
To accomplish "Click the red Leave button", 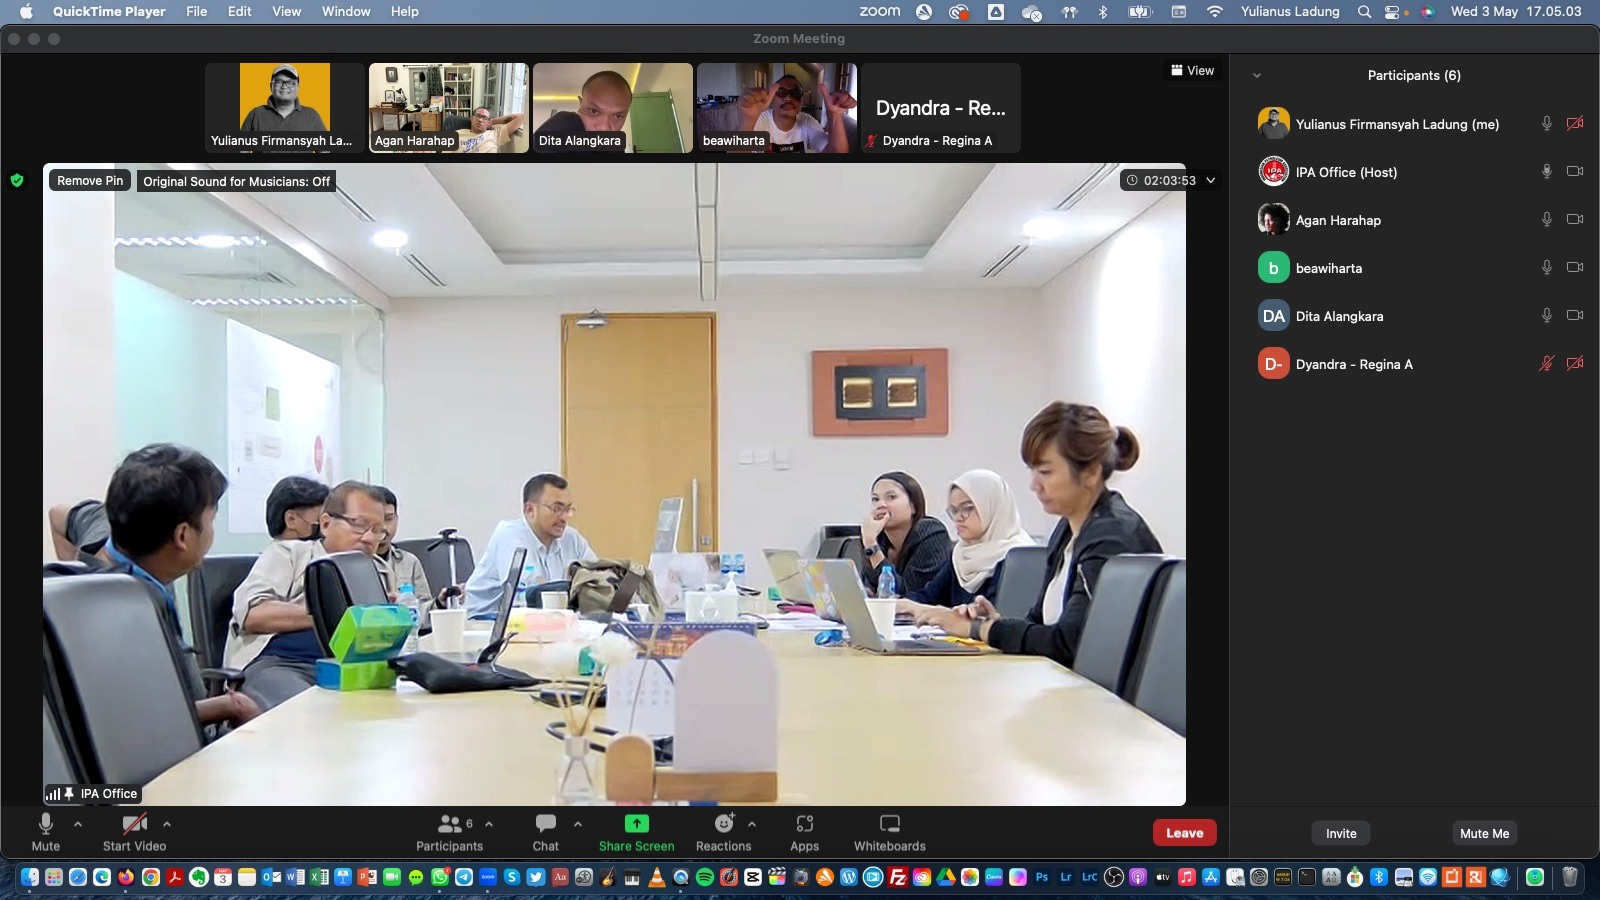I will (x=1184, y=833).
